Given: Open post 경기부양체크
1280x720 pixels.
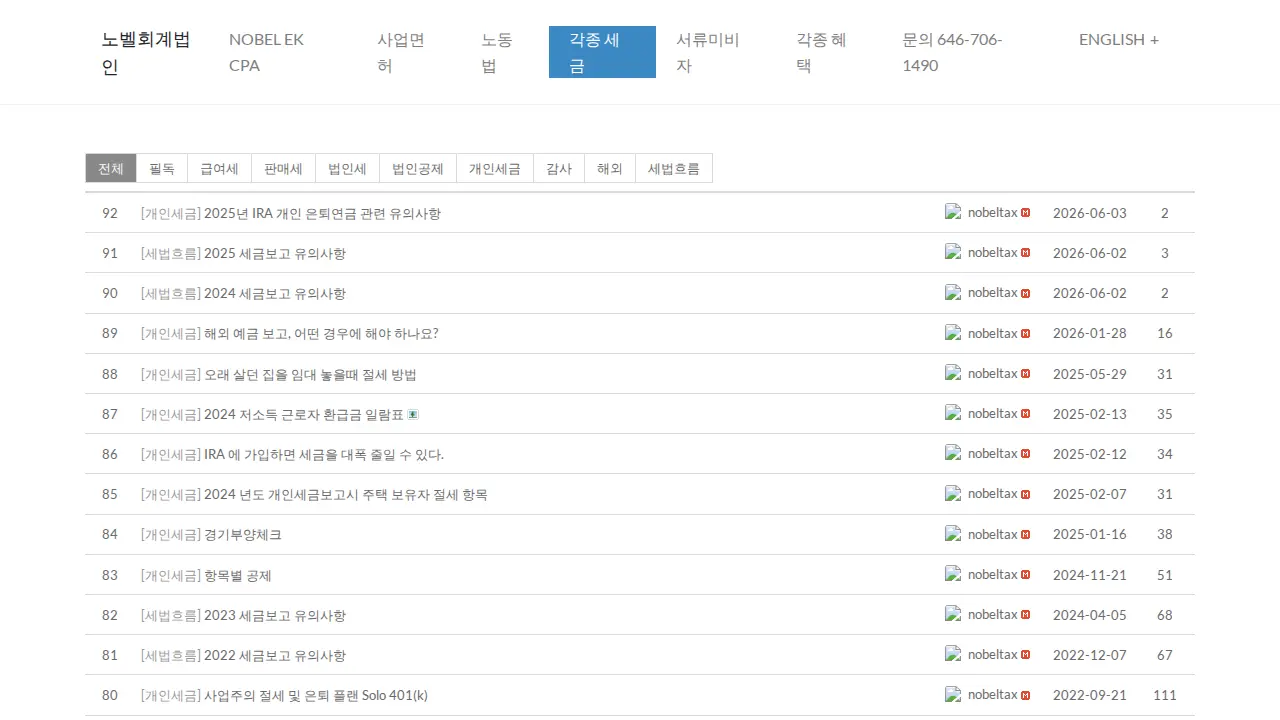Looking at the screenshot, I should (243, 534).
